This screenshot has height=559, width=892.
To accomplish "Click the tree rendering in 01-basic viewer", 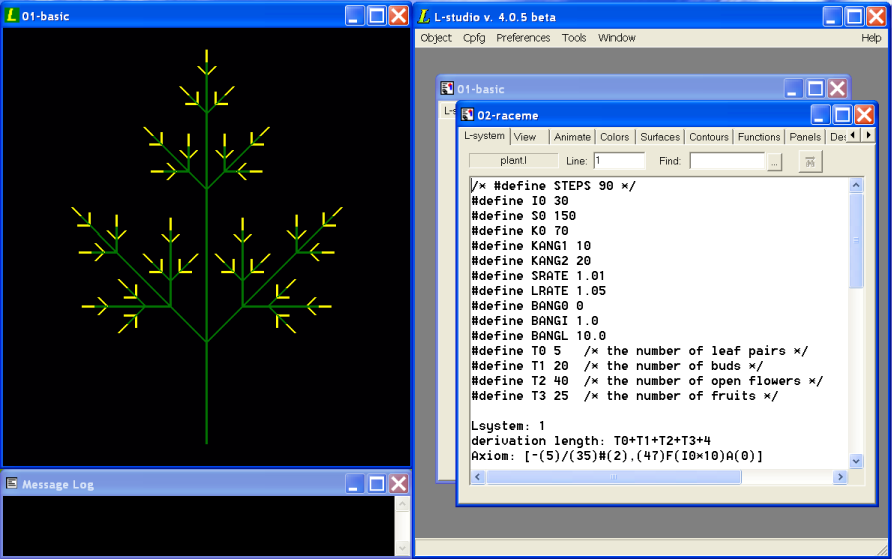I will tap(207, 247).
